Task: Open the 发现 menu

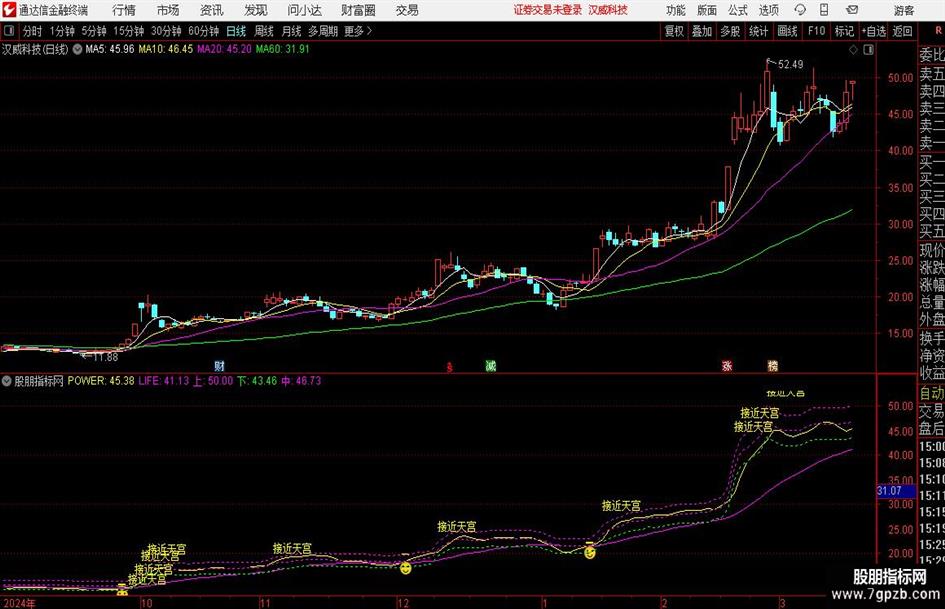Action: coord(256,10)
